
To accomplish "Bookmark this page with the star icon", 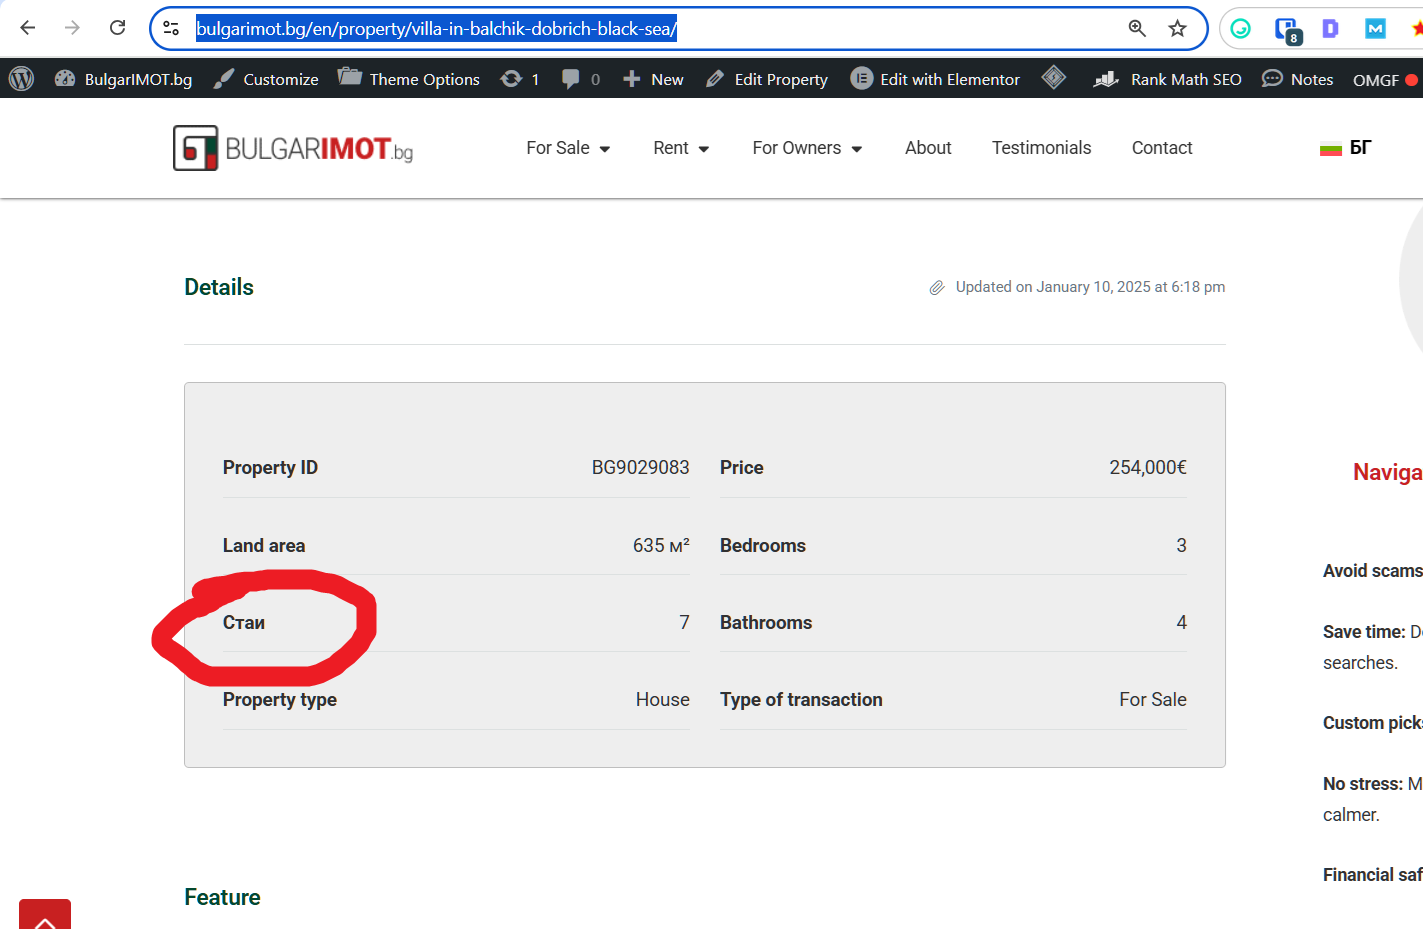I will pos(1177,28).
